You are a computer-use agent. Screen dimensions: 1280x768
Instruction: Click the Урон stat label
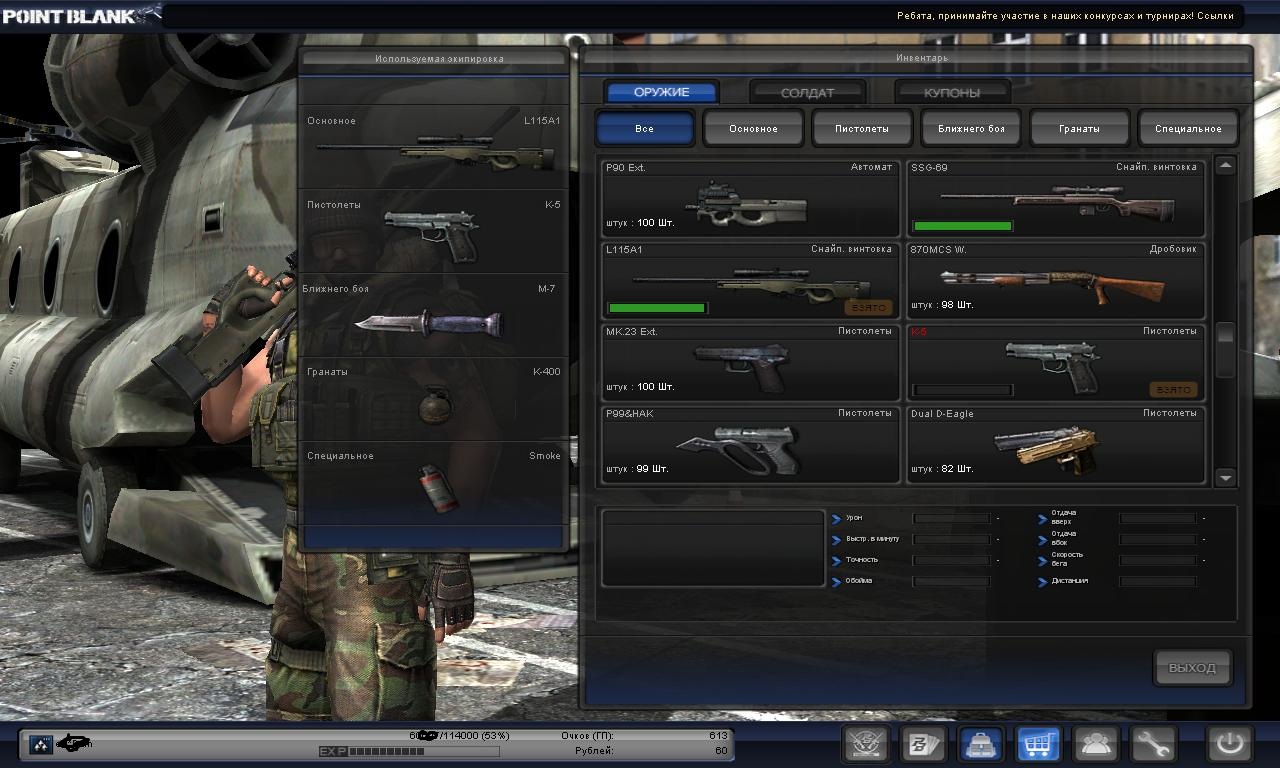tap(854, 518)
